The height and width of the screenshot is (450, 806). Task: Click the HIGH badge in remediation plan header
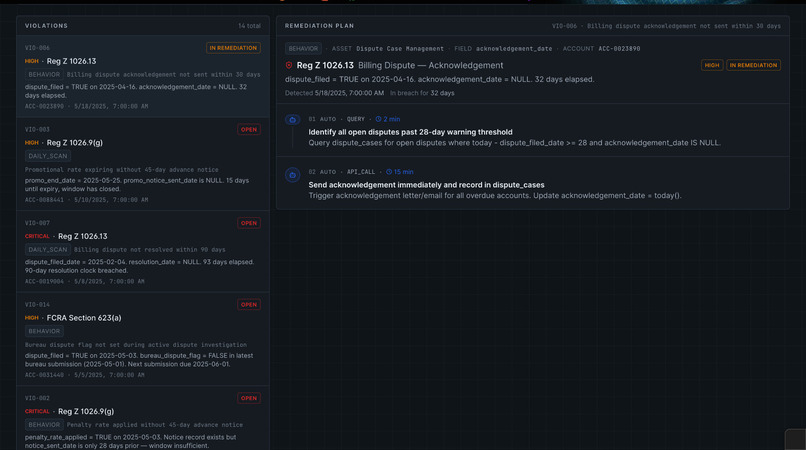(712, 65)
